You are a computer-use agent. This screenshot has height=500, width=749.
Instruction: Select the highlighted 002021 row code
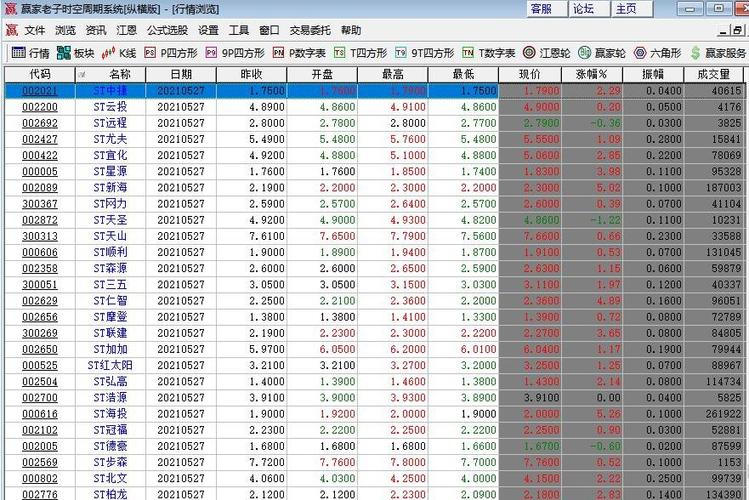point(40,91)
